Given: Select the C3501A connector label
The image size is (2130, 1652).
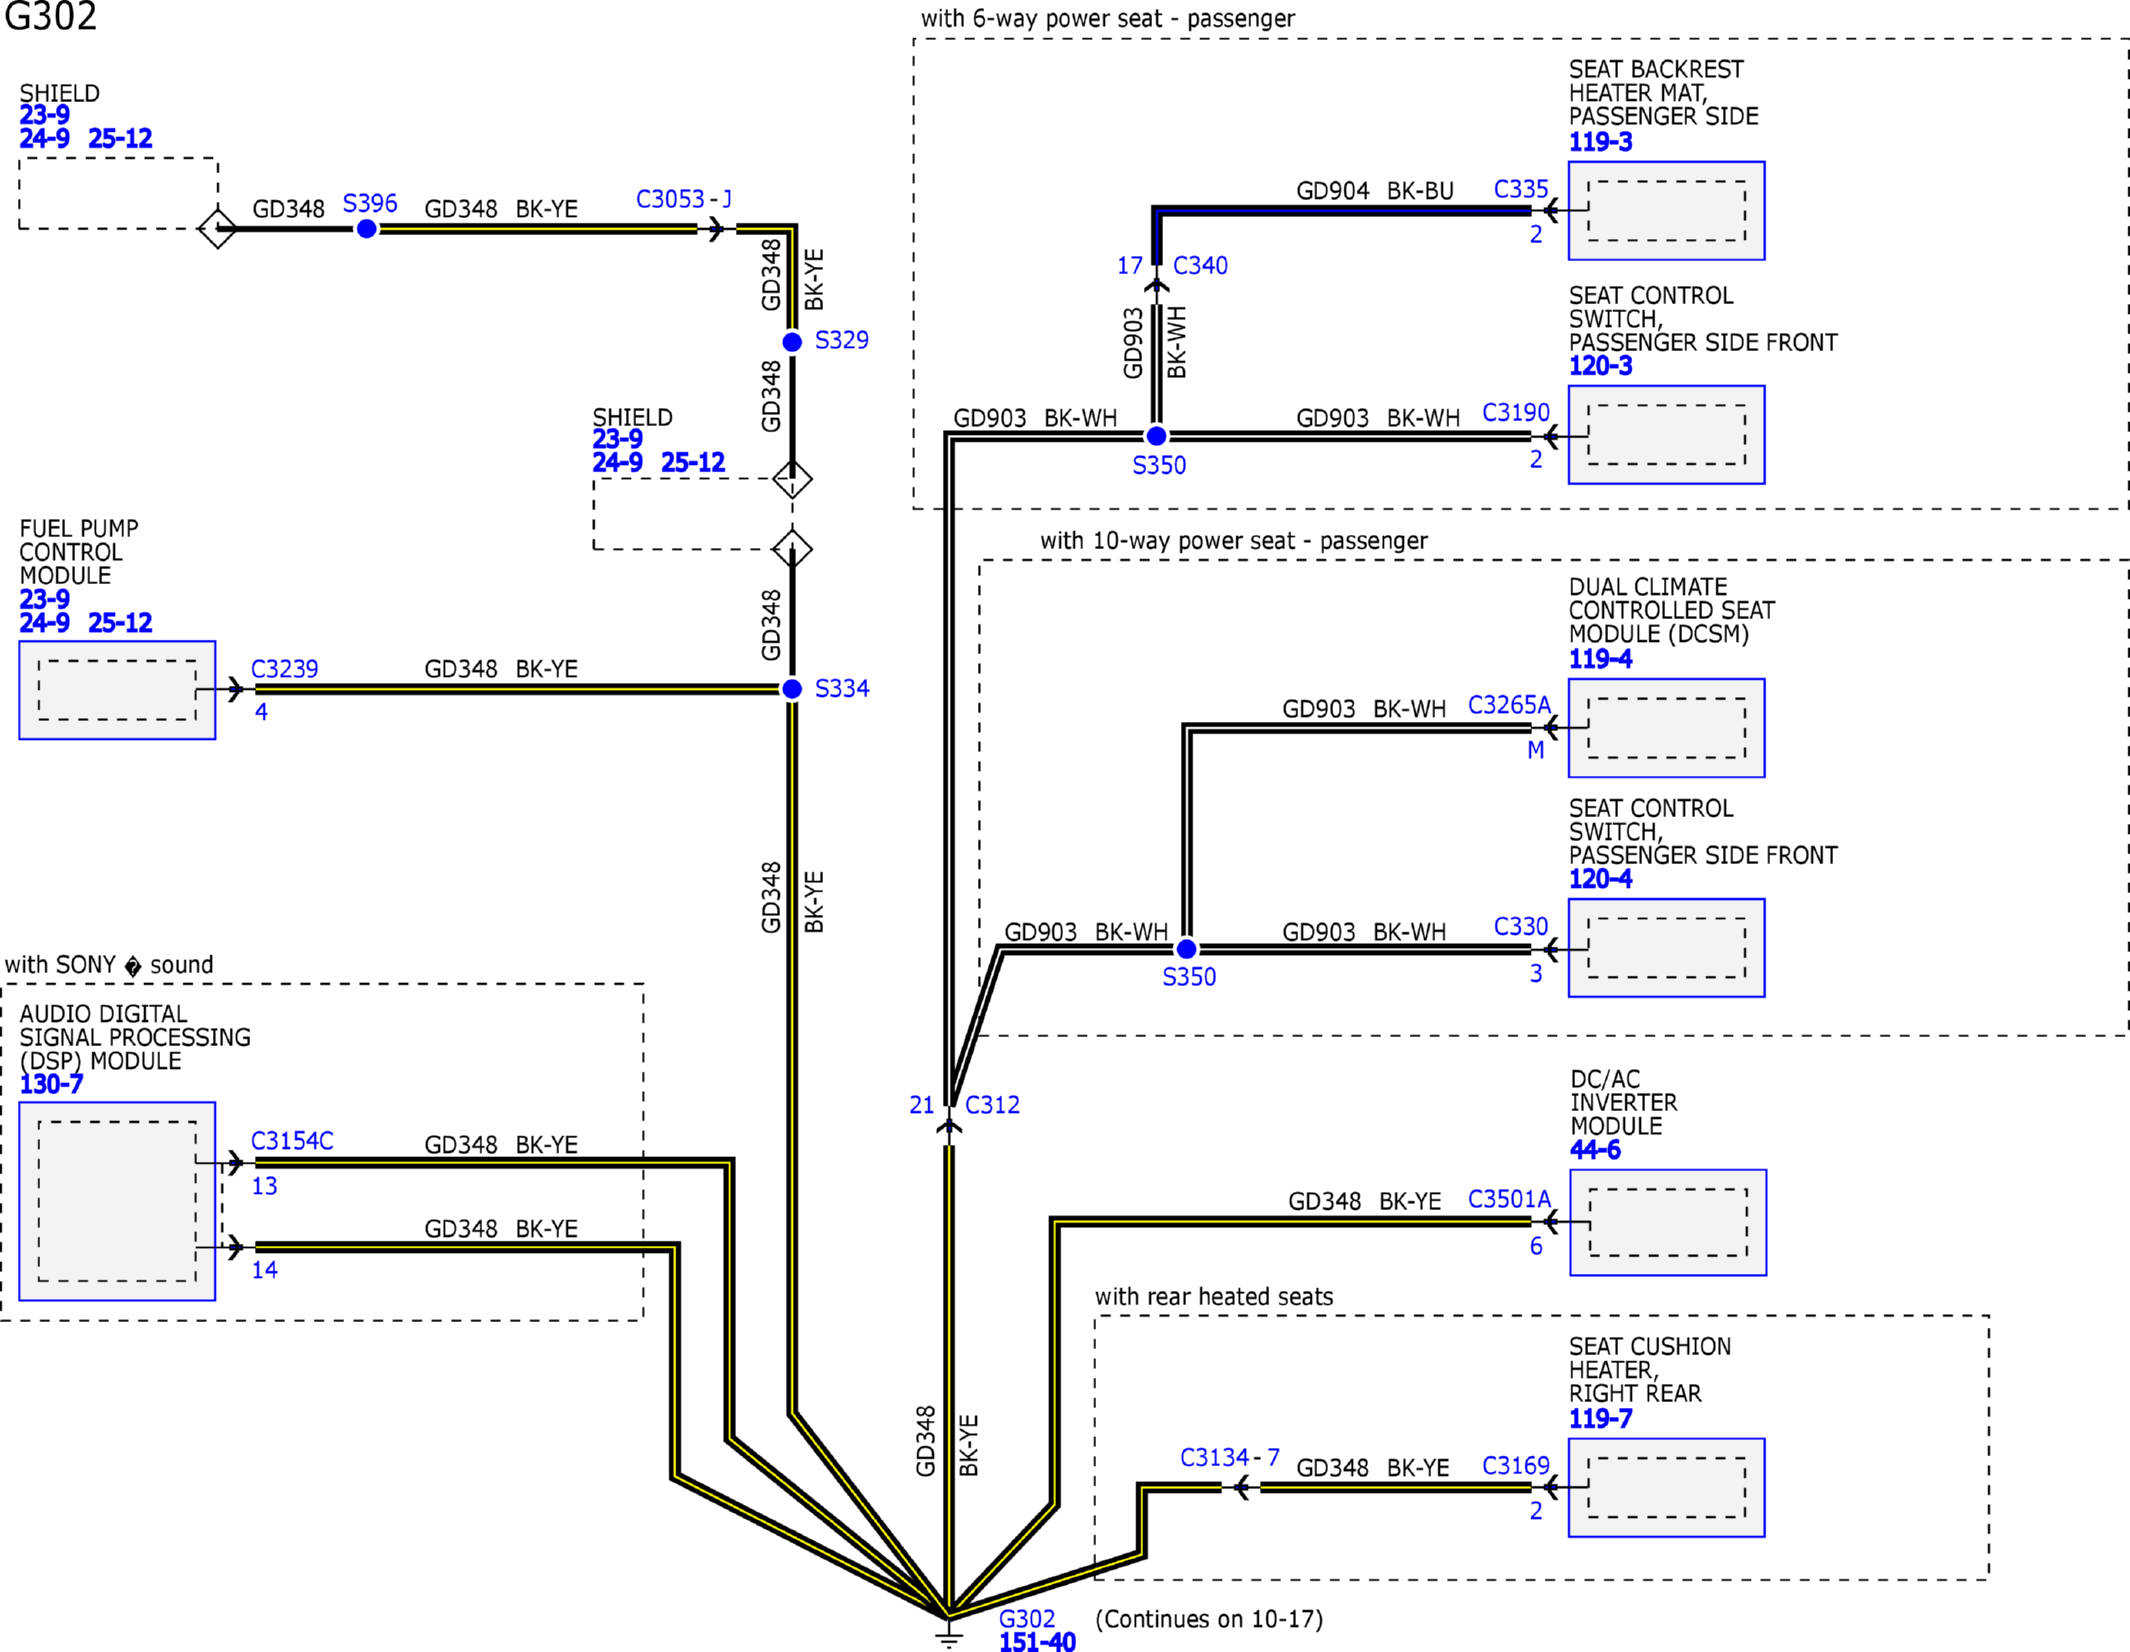Looking at the screenshot, I should (x=1508, y=1199).
